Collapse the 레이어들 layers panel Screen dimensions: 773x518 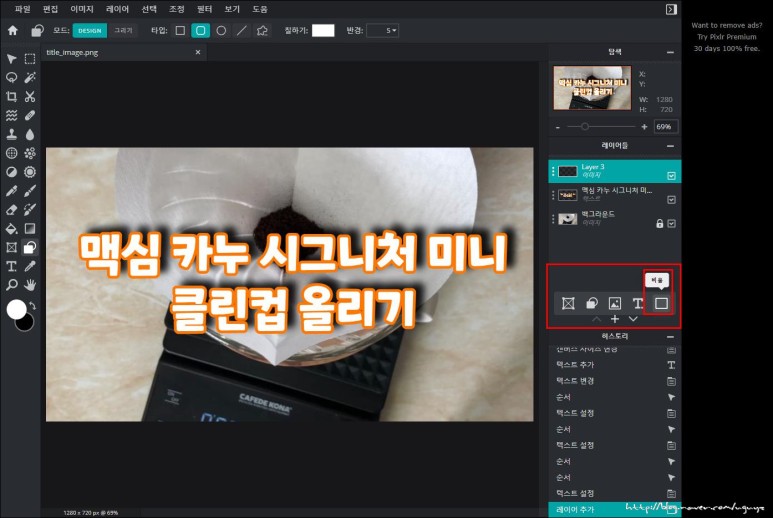tap(670, 146)
